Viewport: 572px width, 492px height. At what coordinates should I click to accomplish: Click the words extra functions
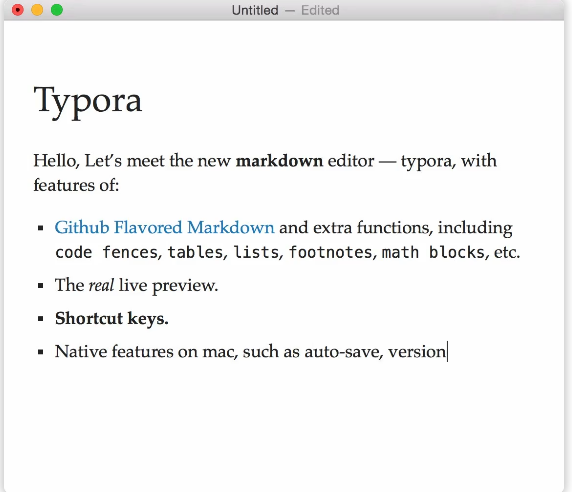coord(372,228)
